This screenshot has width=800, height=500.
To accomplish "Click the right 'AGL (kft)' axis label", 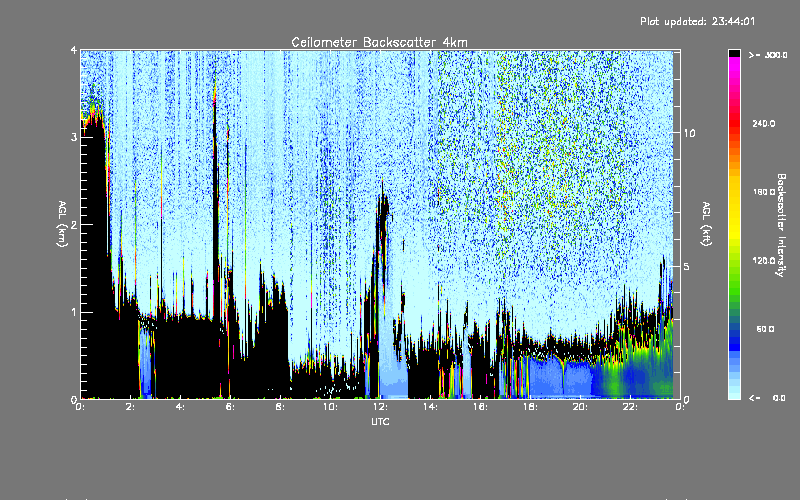I will point(707,224).
